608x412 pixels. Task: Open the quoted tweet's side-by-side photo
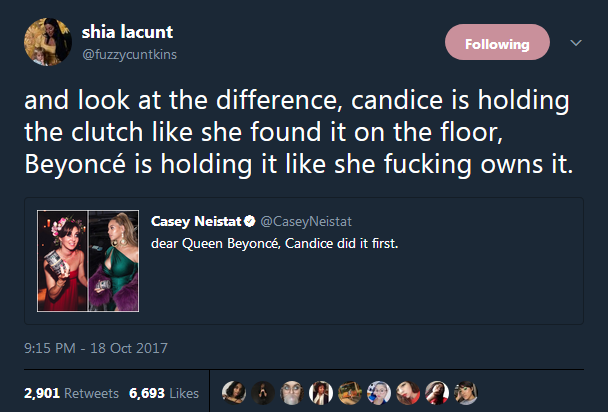89,259
